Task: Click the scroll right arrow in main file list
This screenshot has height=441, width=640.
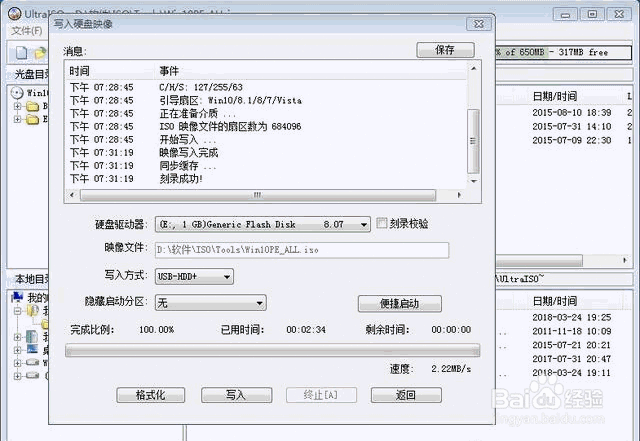Action: tap(624, 260)
